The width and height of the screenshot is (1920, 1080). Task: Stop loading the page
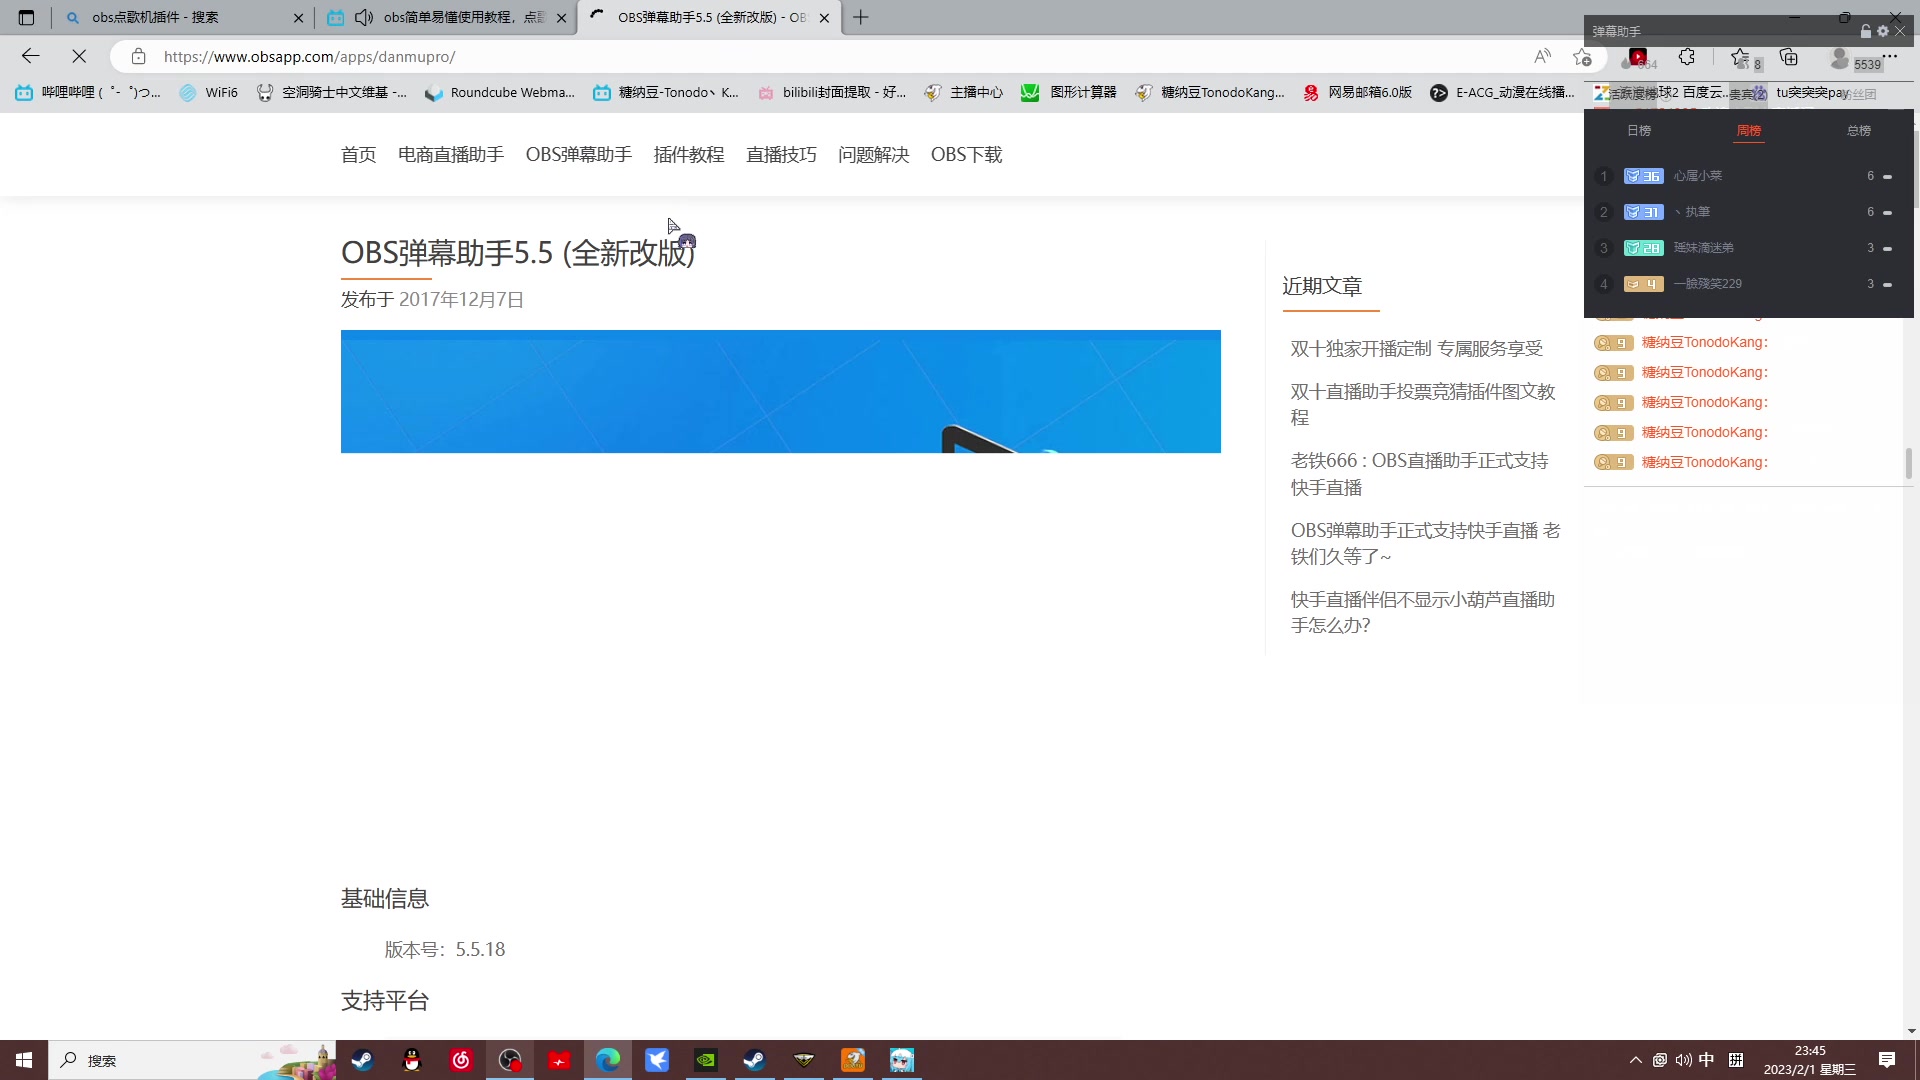tap(79, 56)
